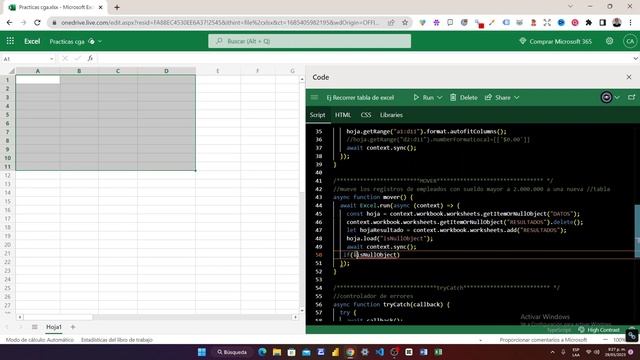Bookmark this page with the star icon

404,22
